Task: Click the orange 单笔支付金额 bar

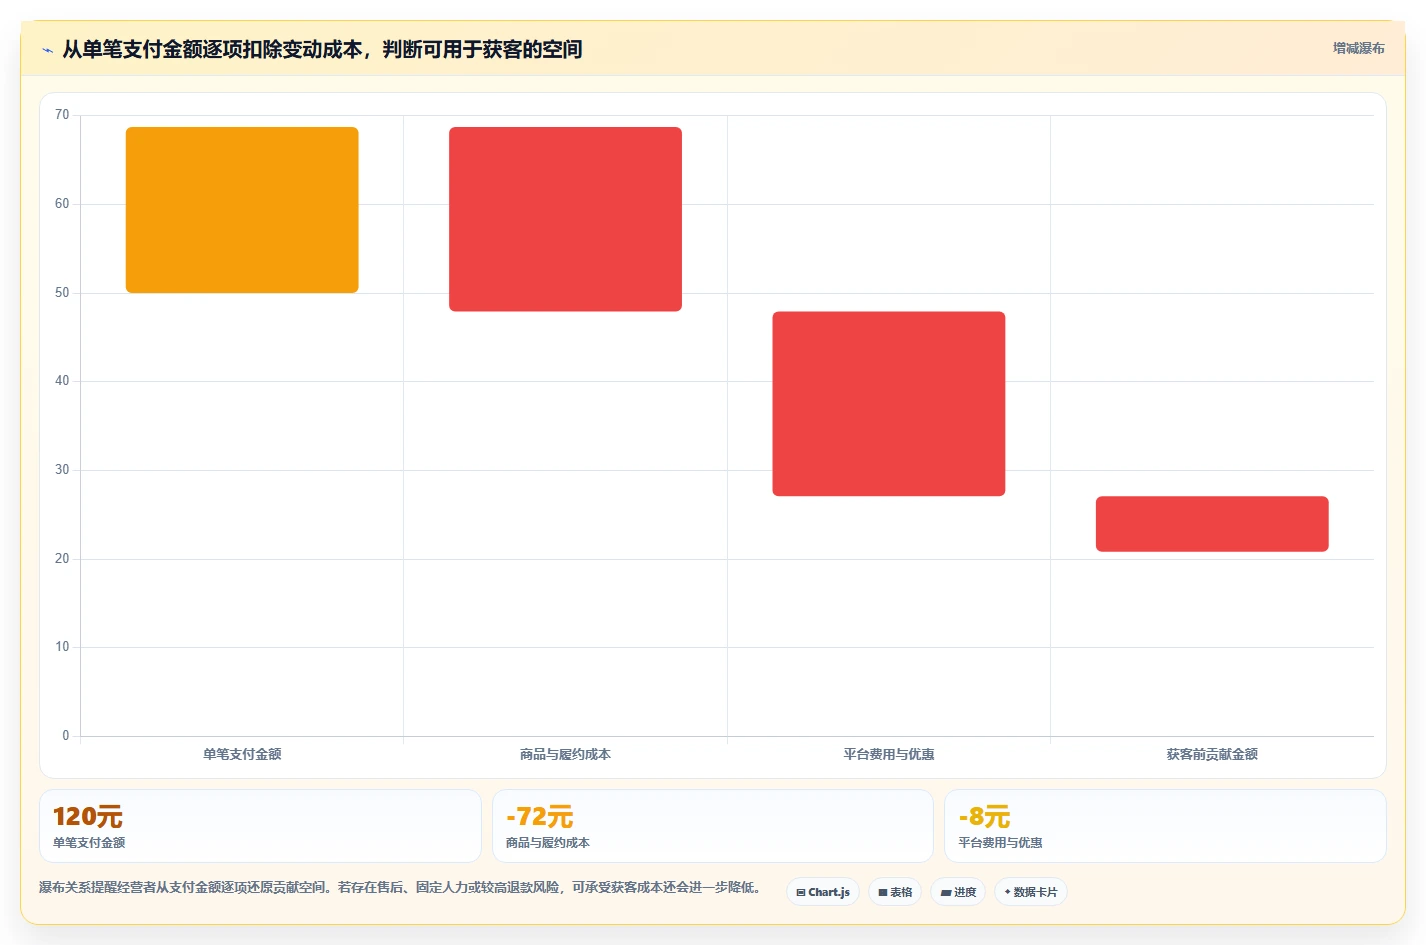Action: coord(242,210)
